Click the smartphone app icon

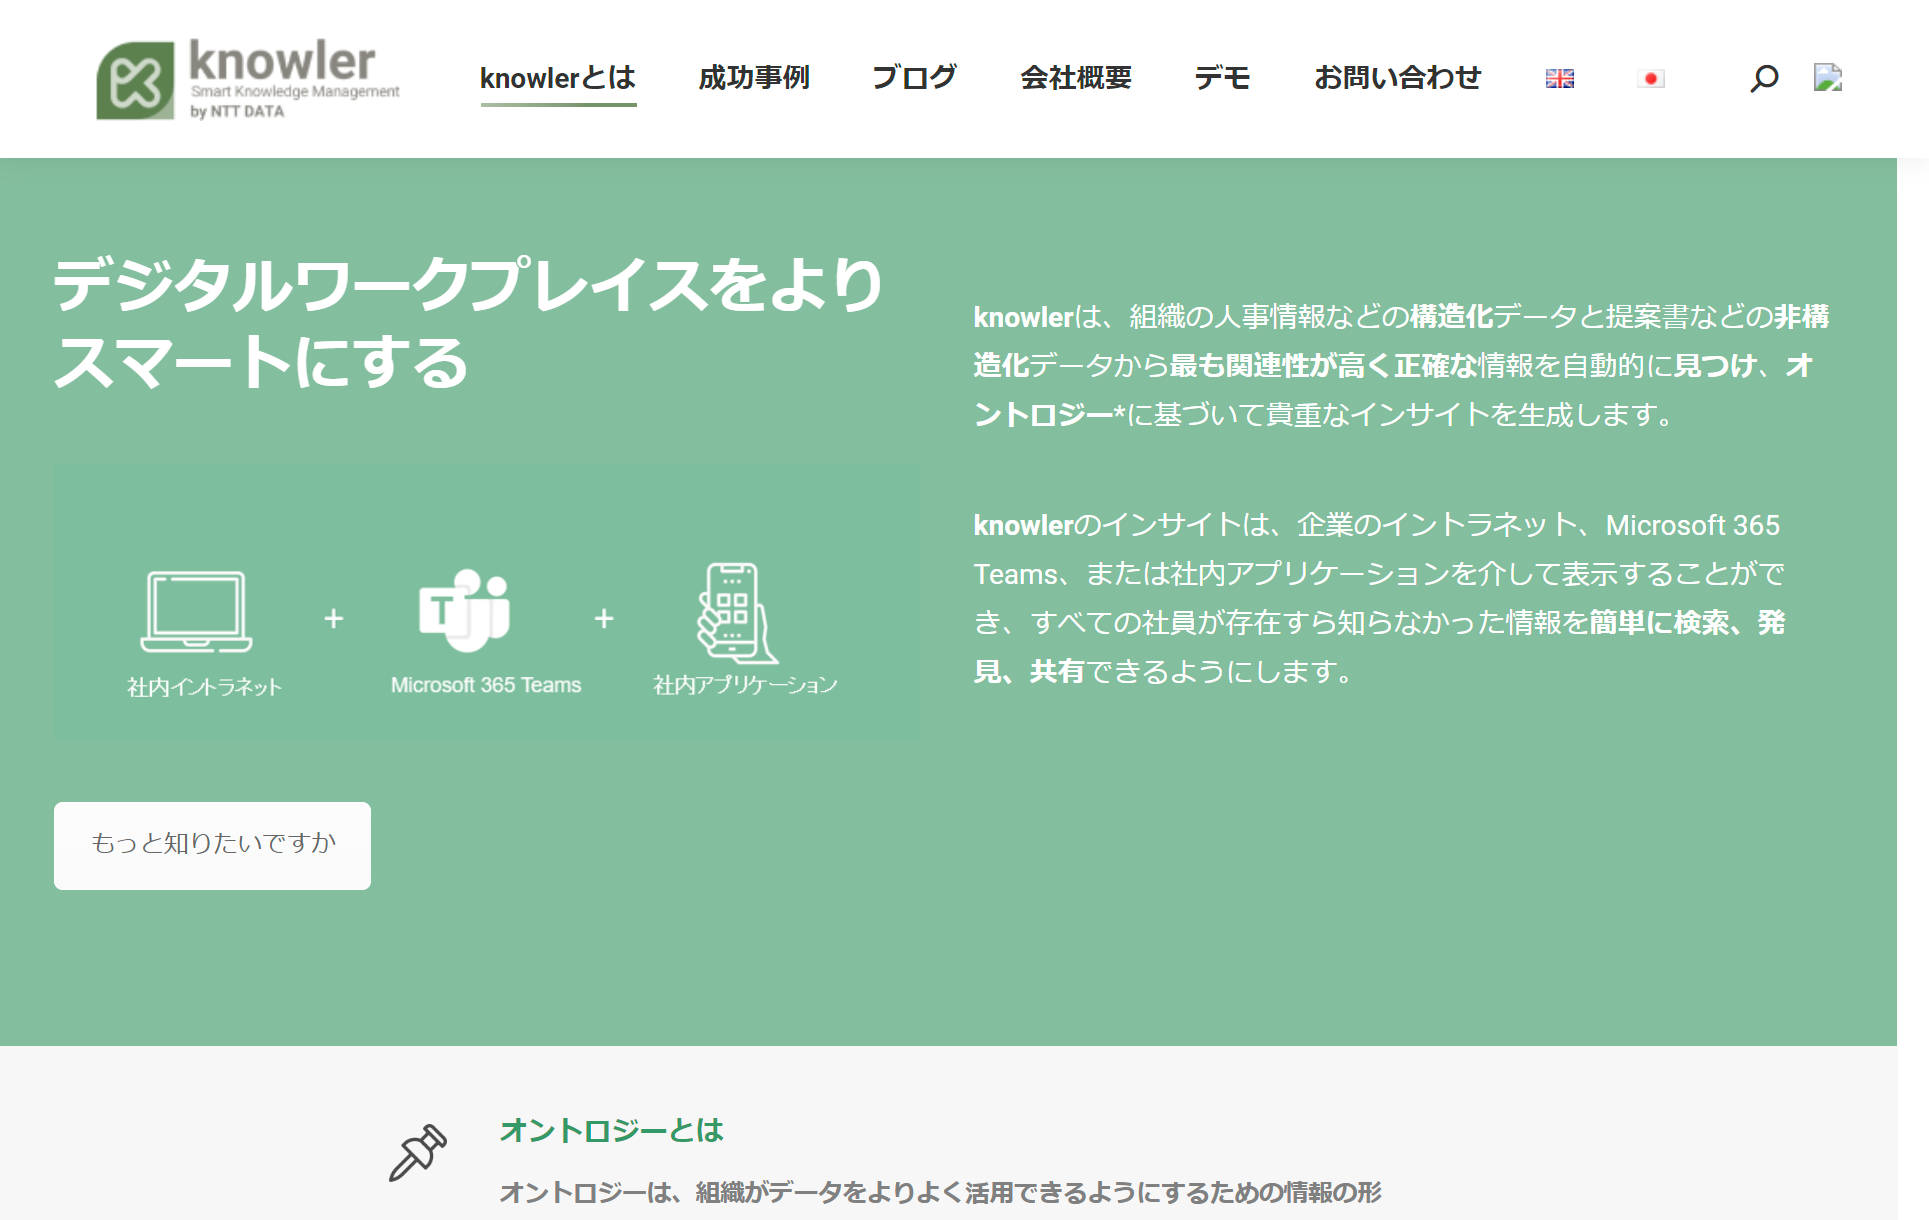[737, 613]
